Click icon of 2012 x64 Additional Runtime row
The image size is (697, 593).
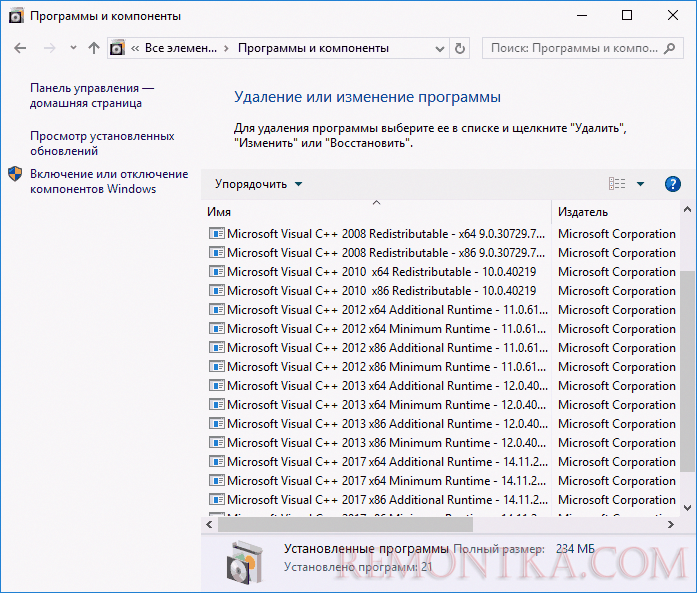[216, 309]
